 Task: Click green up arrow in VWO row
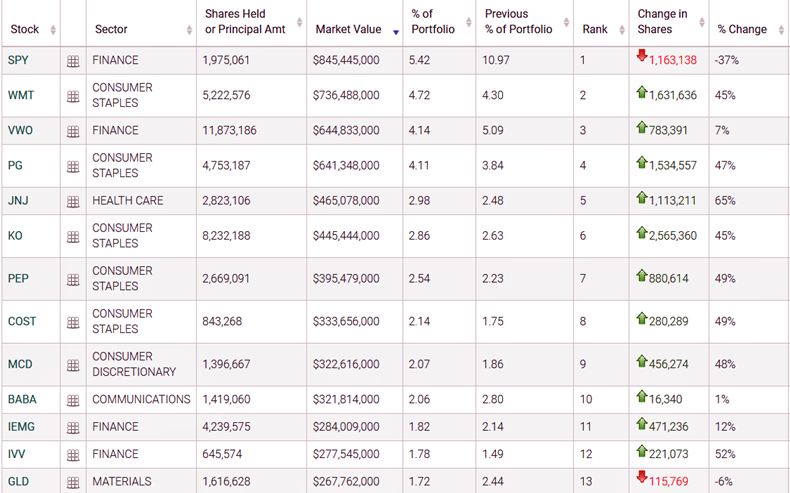[x=642, y=127]
